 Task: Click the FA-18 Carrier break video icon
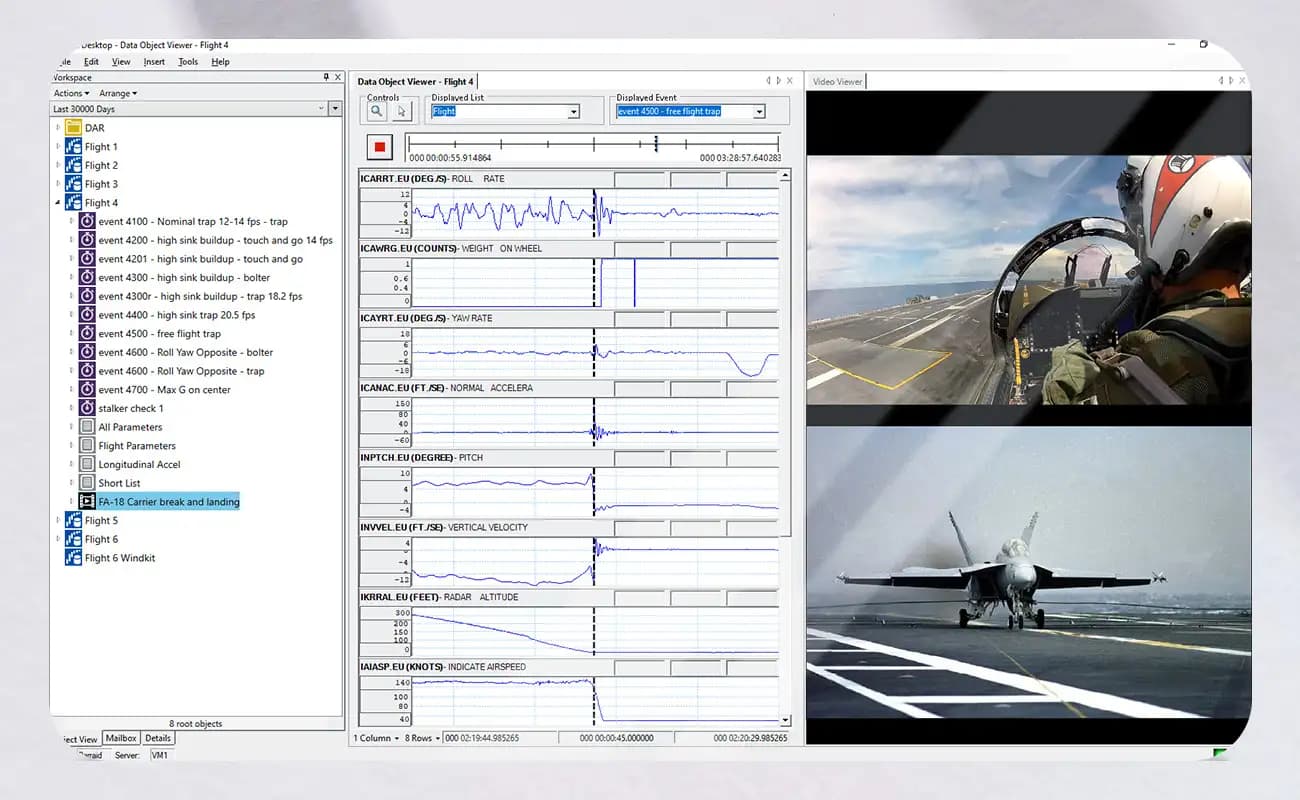click(x=87, y=502)
